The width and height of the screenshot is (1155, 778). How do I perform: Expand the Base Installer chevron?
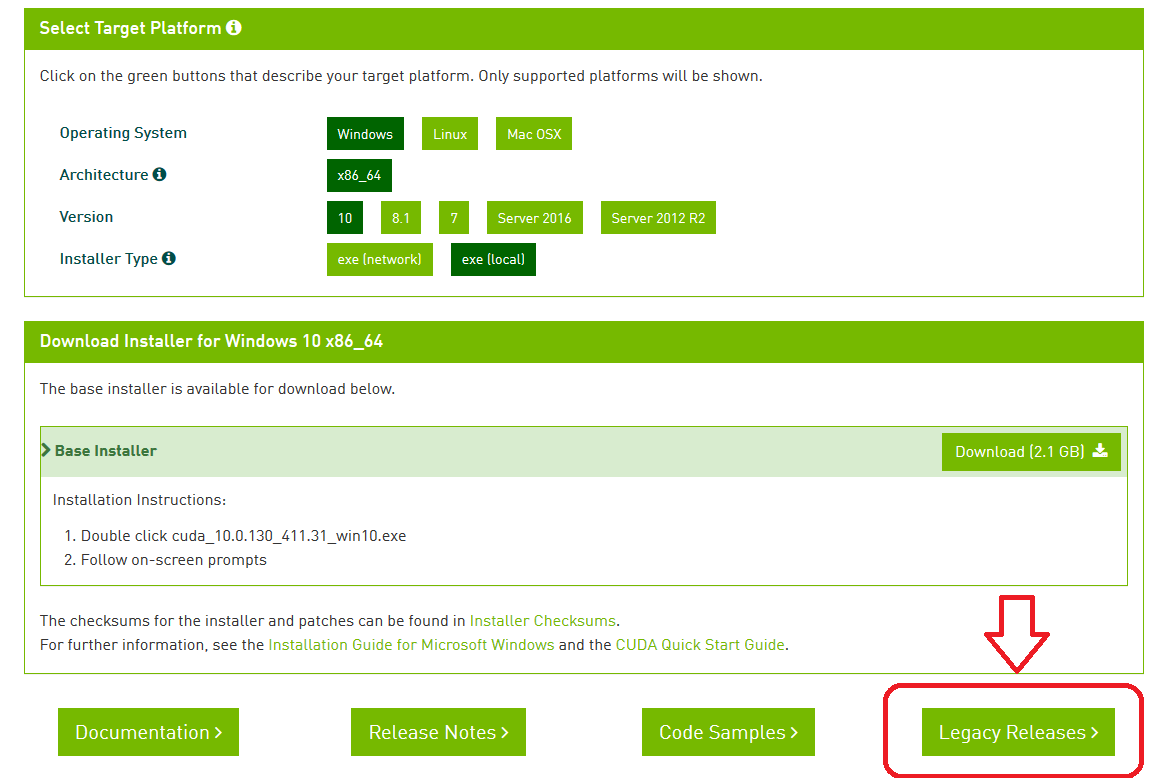[x=46, y=450]
